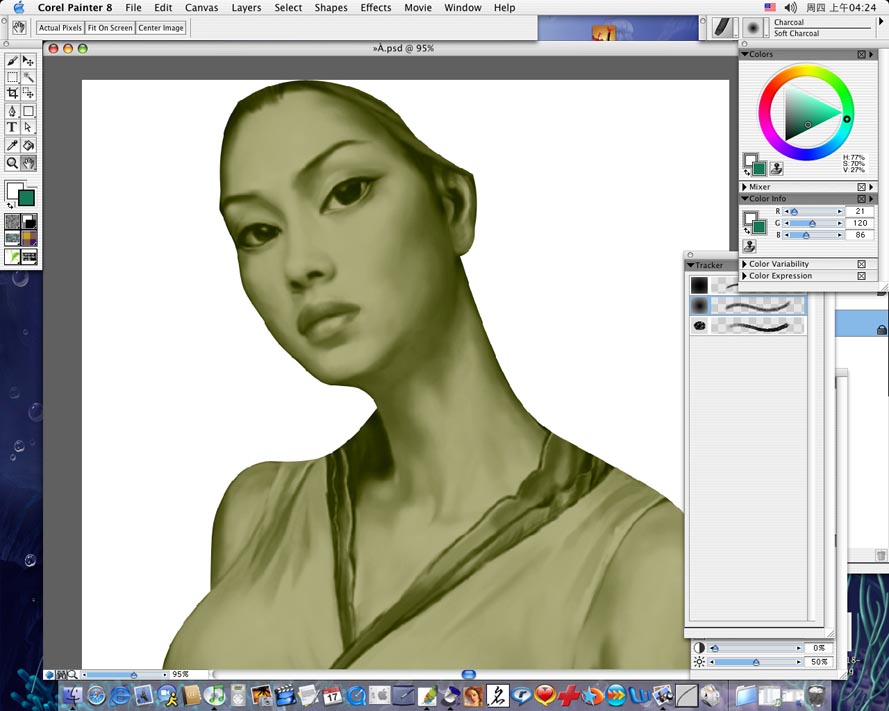Image resolution: width=889 pixels, height=711 pixels.
Task: Close the Color Expression panel X box
Action: pos(861,276)
